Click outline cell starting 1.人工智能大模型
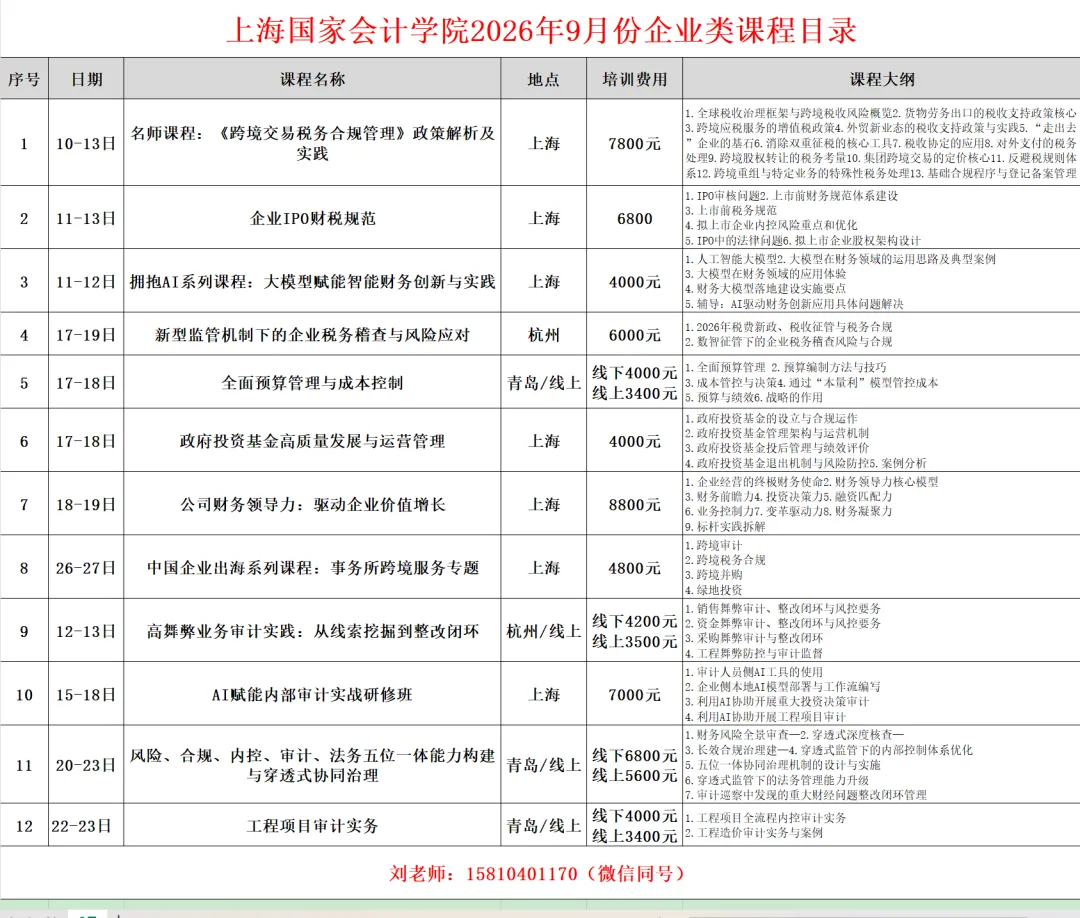1080x918 pixels. [x=882, y=281]
